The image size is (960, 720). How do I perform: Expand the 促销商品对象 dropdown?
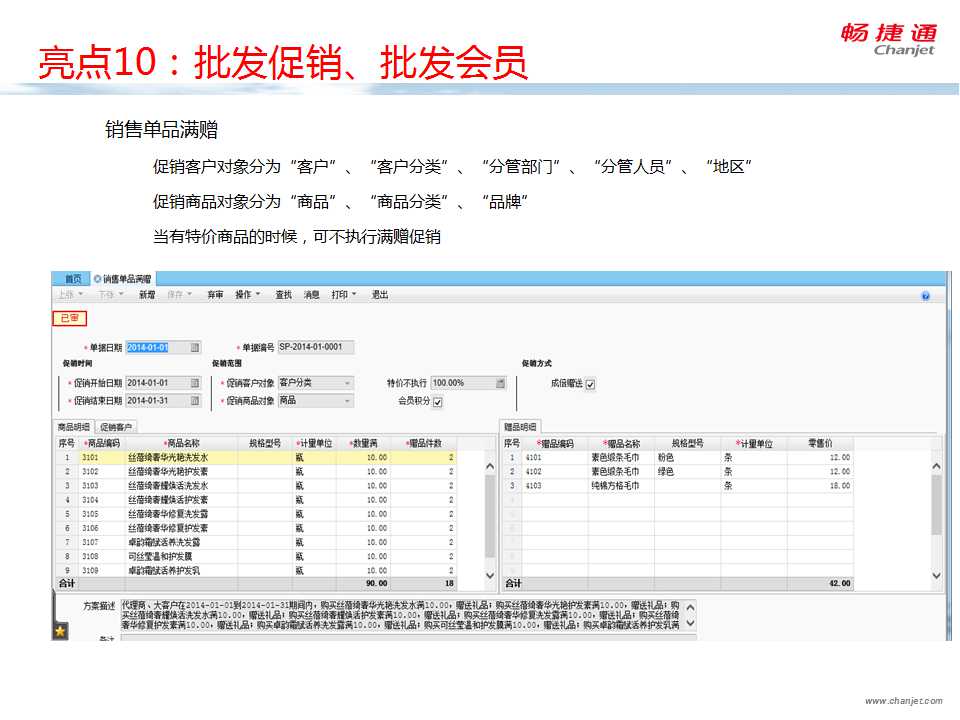[347, 401]
